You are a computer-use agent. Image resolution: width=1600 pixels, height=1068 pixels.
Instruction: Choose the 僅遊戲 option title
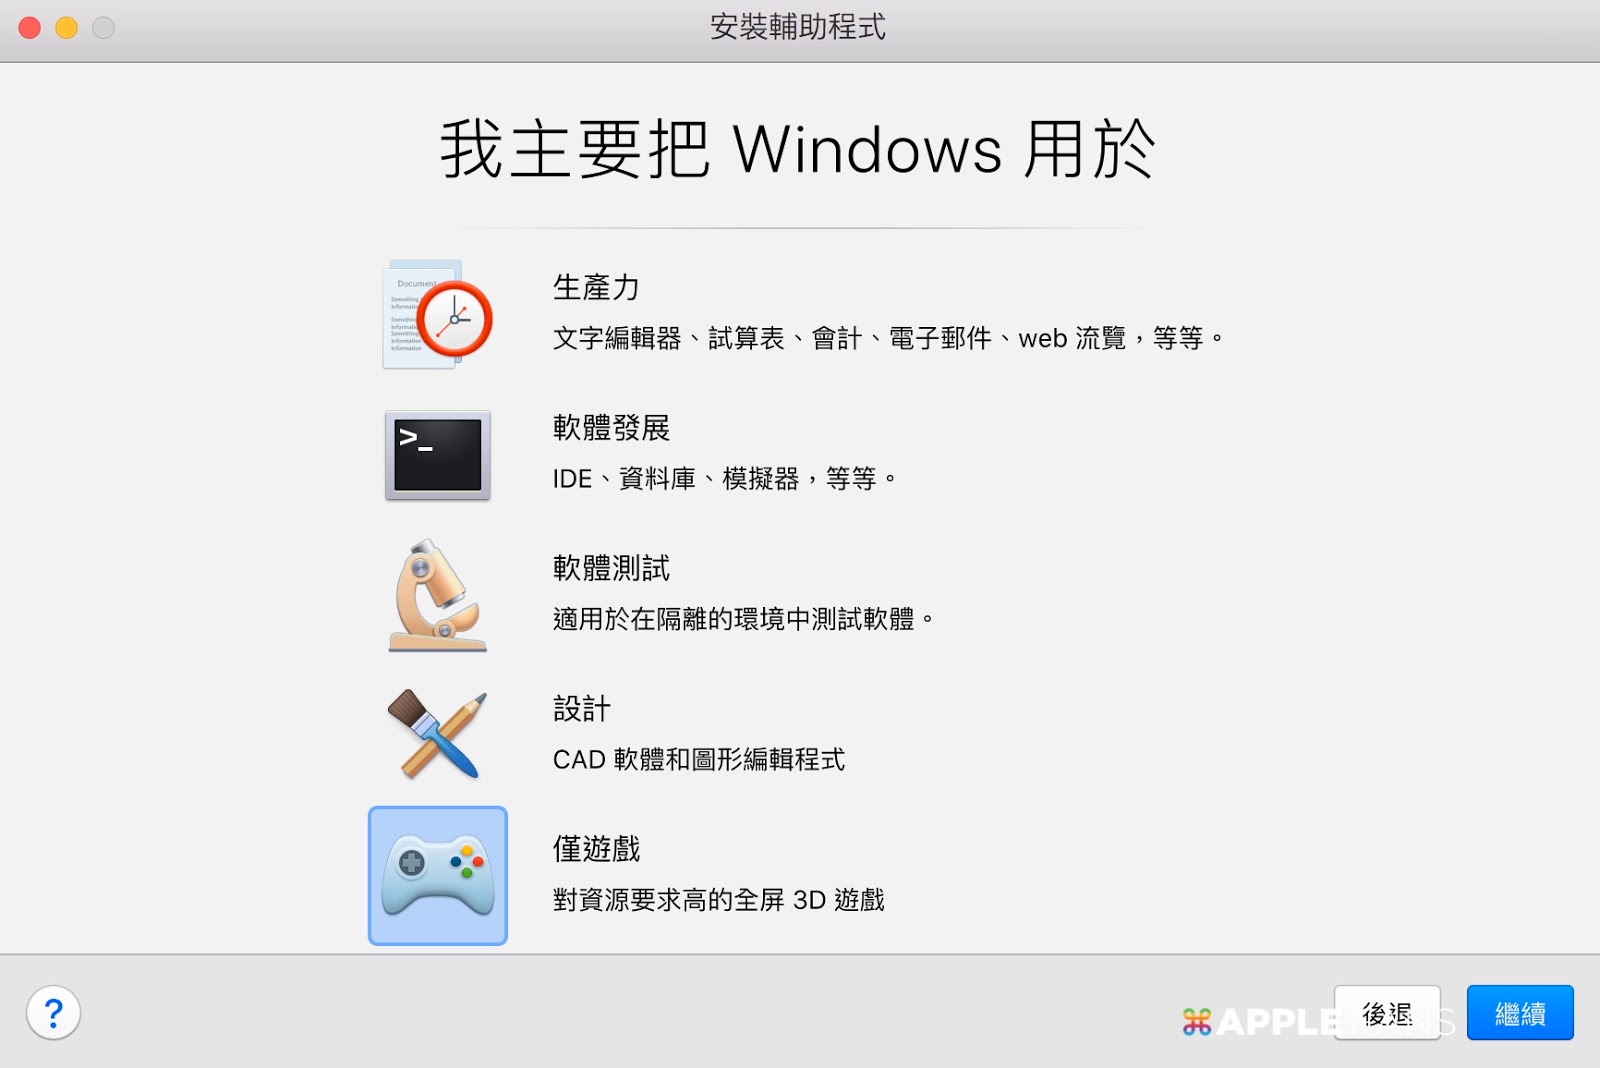596,849
